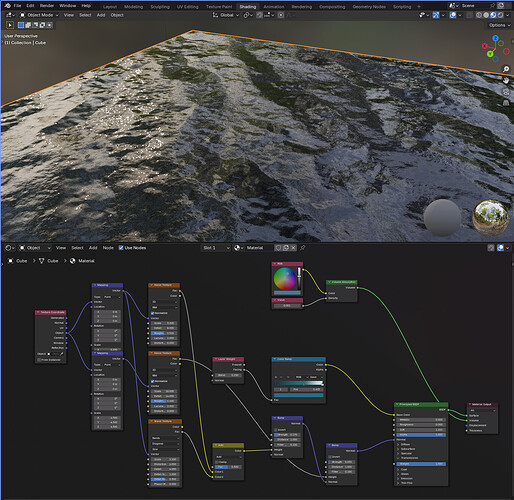Enable From Instancer in Texture Coordinate node

tap(39, 360)
